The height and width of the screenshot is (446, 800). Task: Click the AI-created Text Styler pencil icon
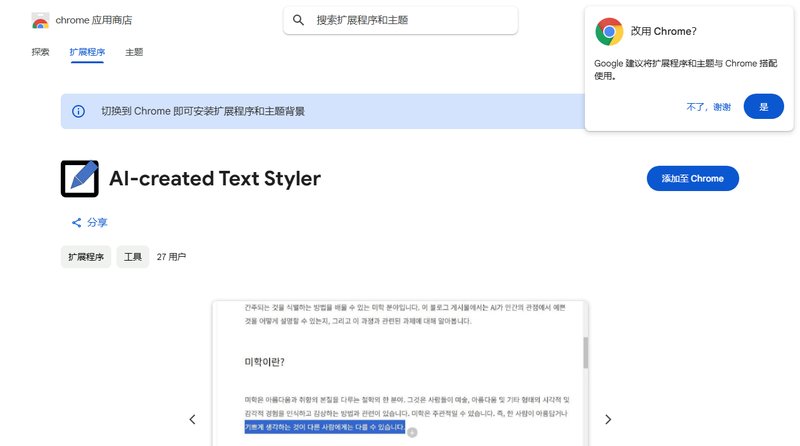pos(80,178)
